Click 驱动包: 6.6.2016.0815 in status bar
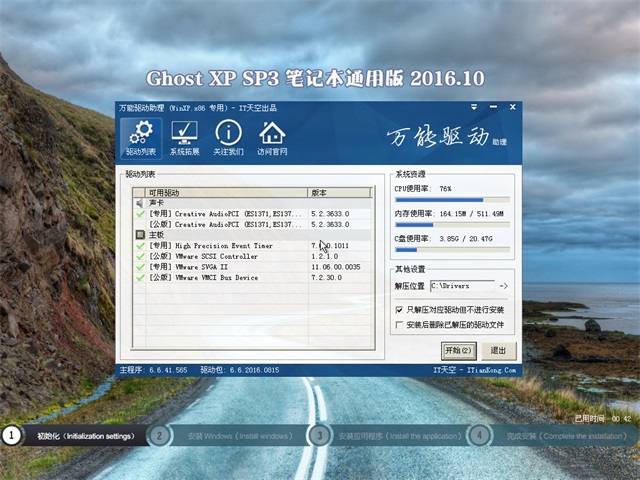 pyautogui.click(x=240, y=370)
